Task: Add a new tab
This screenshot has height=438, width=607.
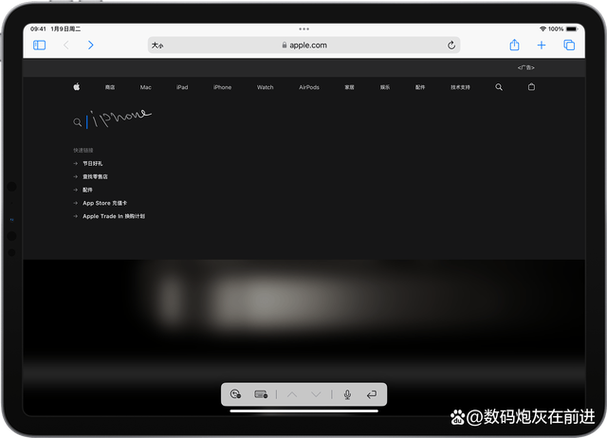Action: tap(541, 45)
